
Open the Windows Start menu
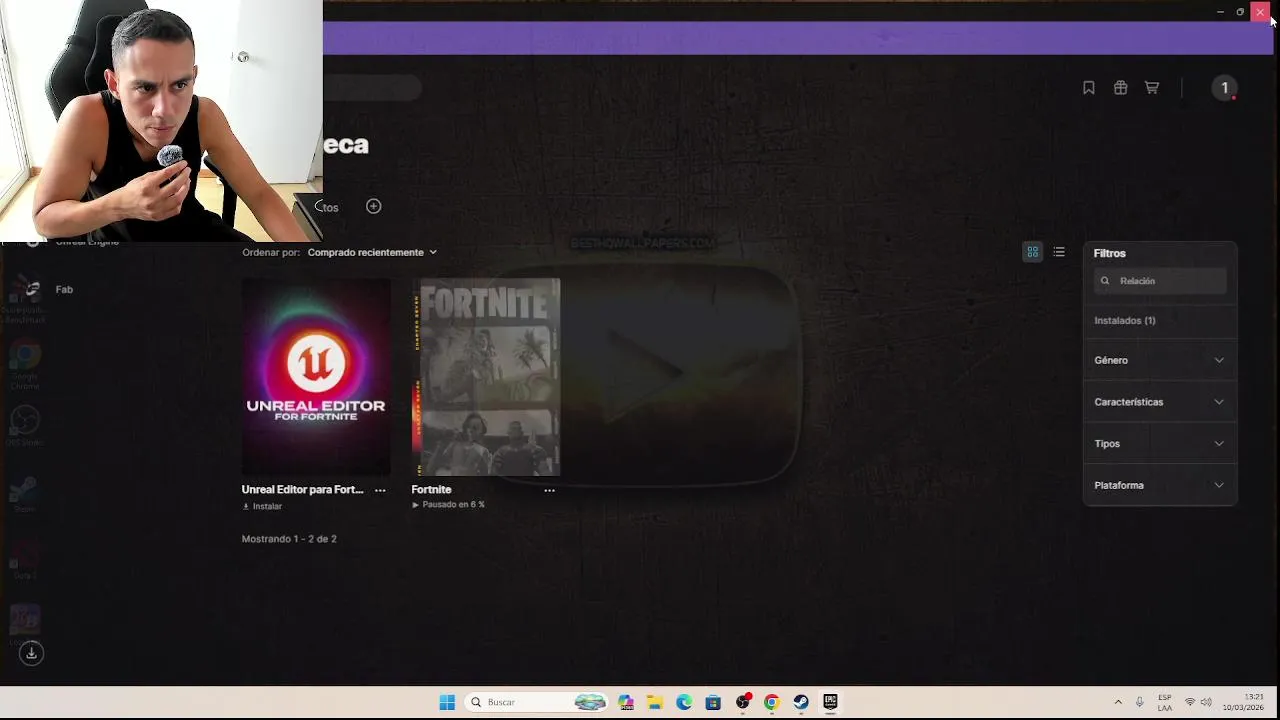point(447,702)
